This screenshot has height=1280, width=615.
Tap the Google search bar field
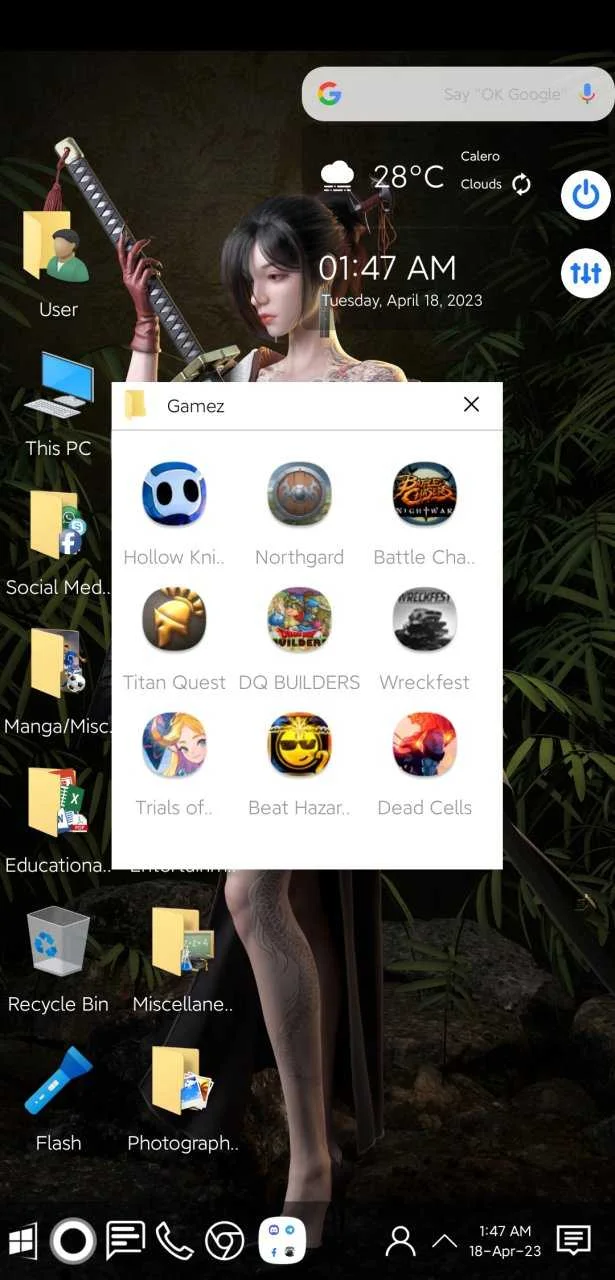click(x=458, y=94)
